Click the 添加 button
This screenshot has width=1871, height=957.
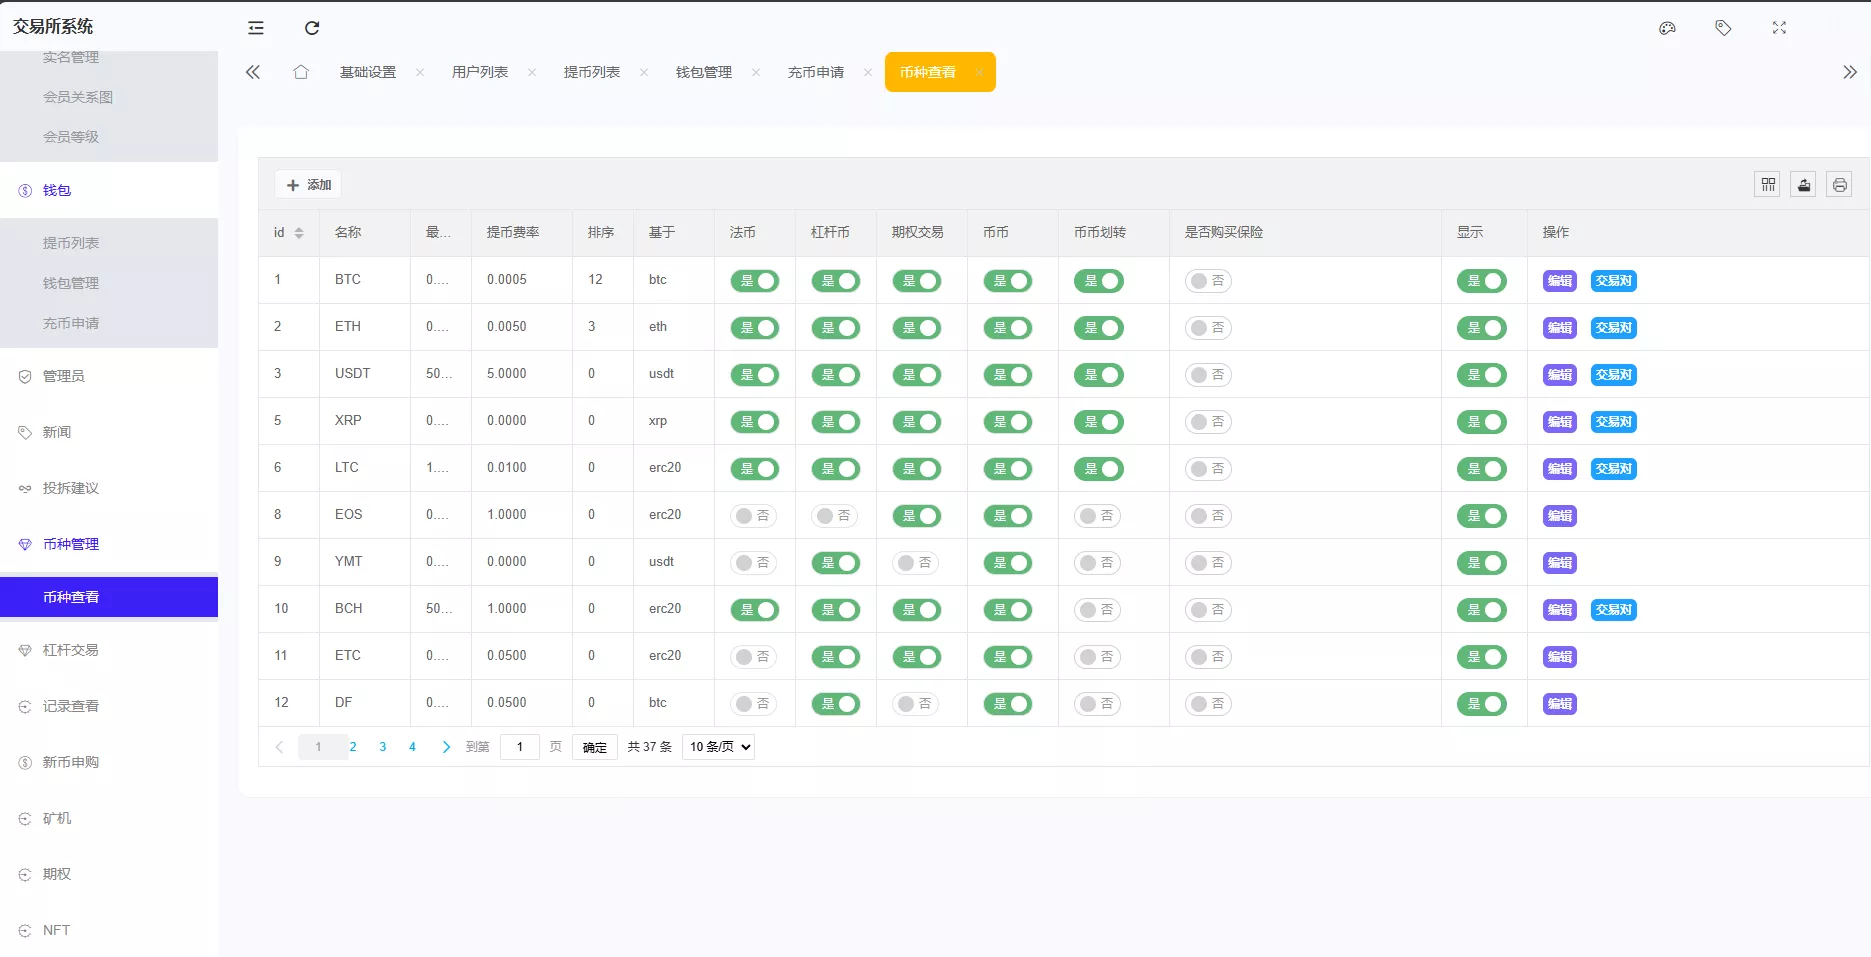click(309, 185)
